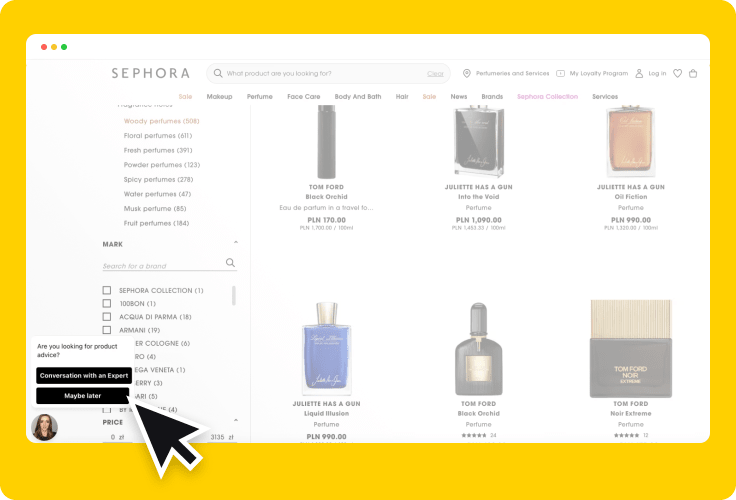
Task: Open the Body And Bath menu
Action: [x=358, y=97]
